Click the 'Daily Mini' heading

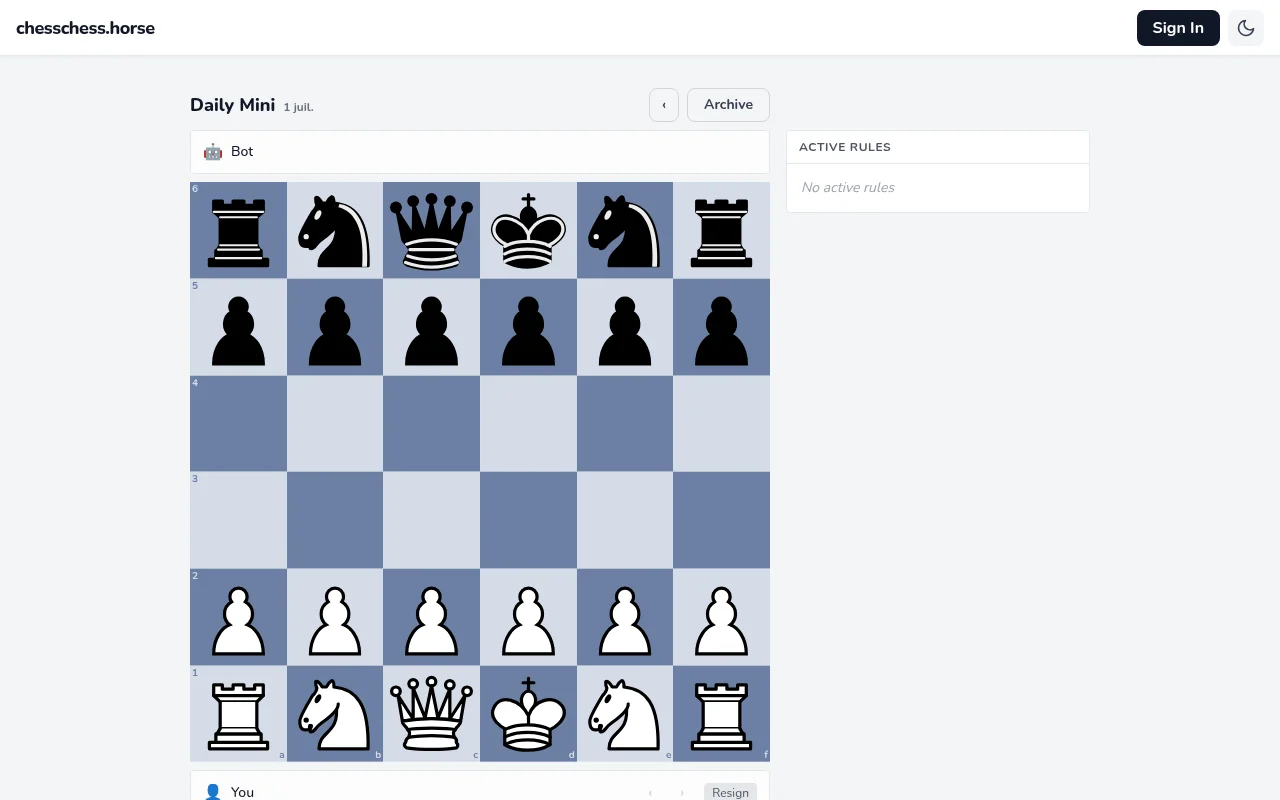[232, 105]
